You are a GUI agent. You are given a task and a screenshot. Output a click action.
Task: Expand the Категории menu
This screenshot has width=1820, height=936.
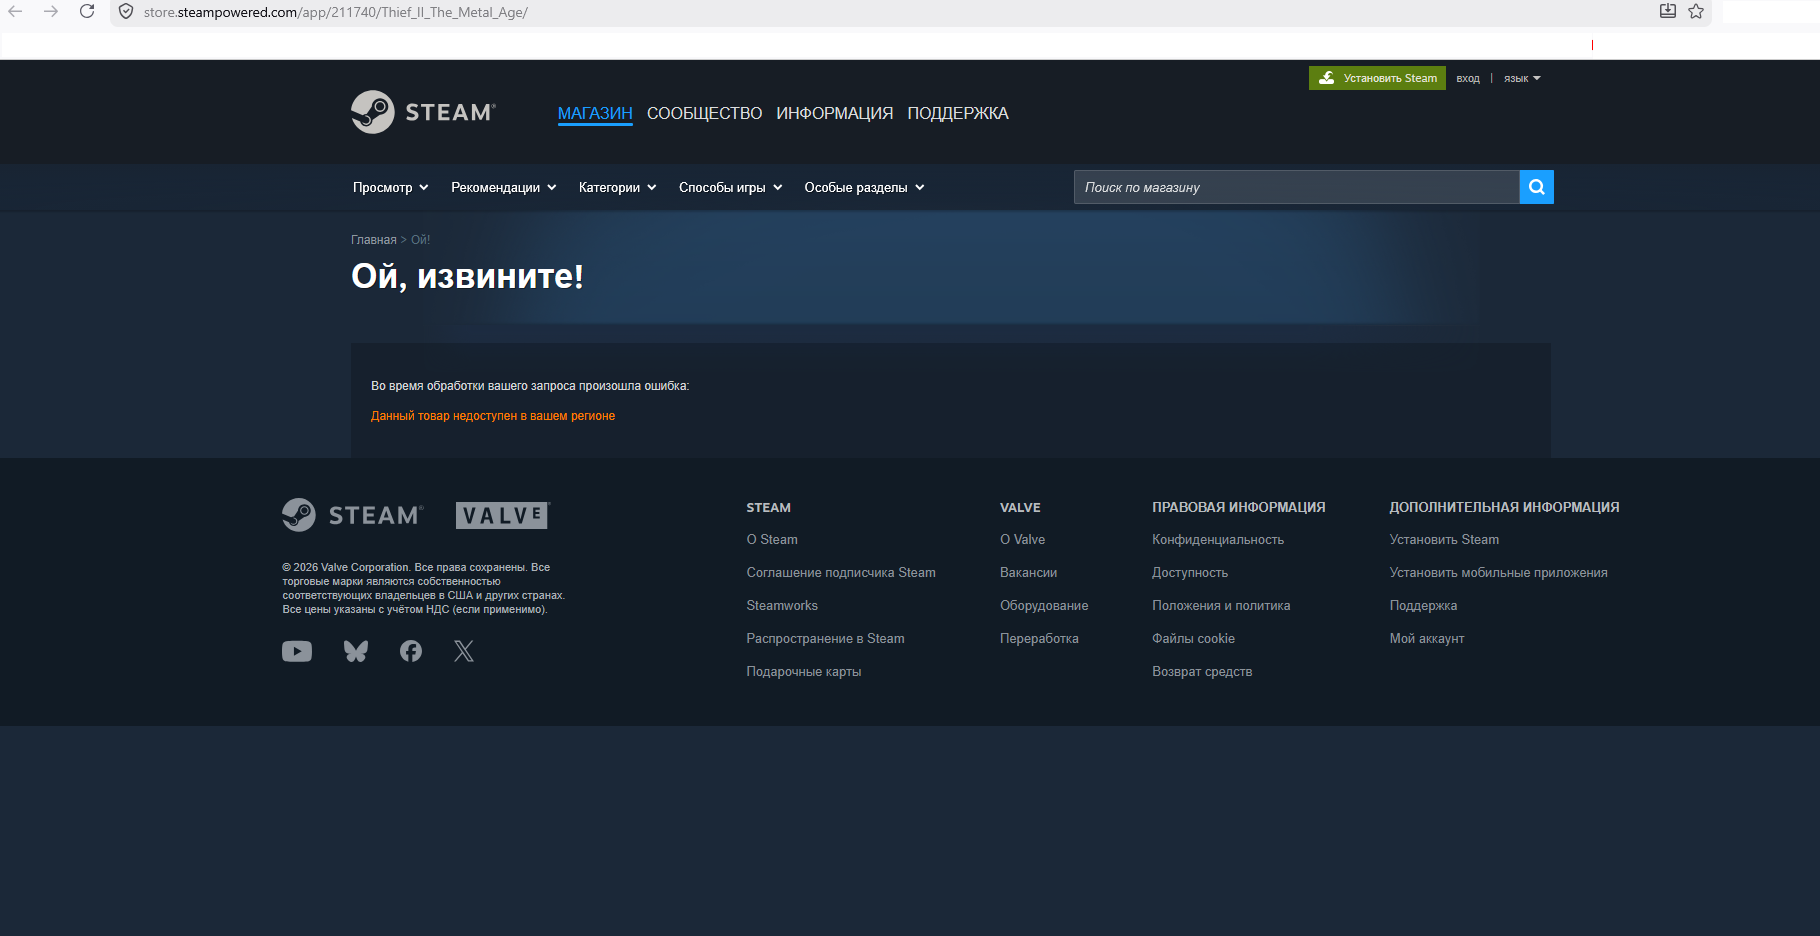coord(618,187)
